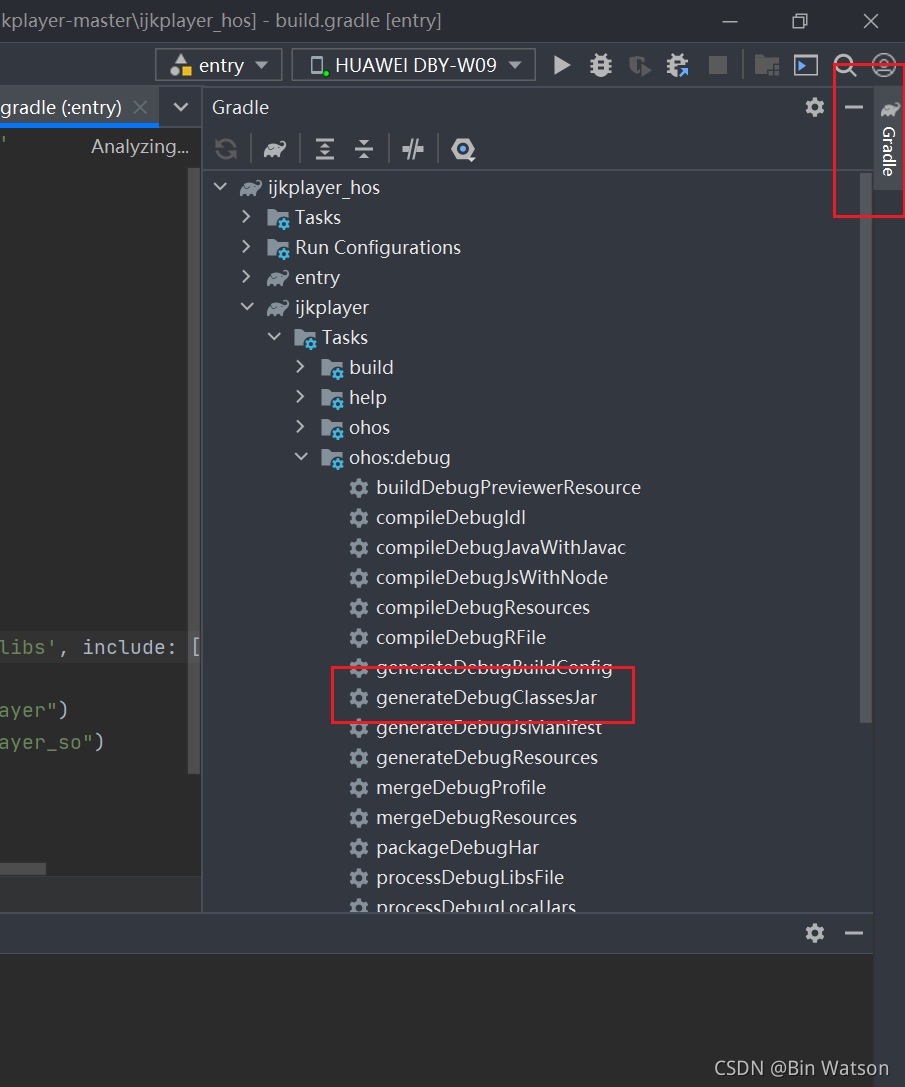Viewport: 905px width, 1087px height.
Task: Open search everywhere magnifier icon
Action: [x=845, y=66]
